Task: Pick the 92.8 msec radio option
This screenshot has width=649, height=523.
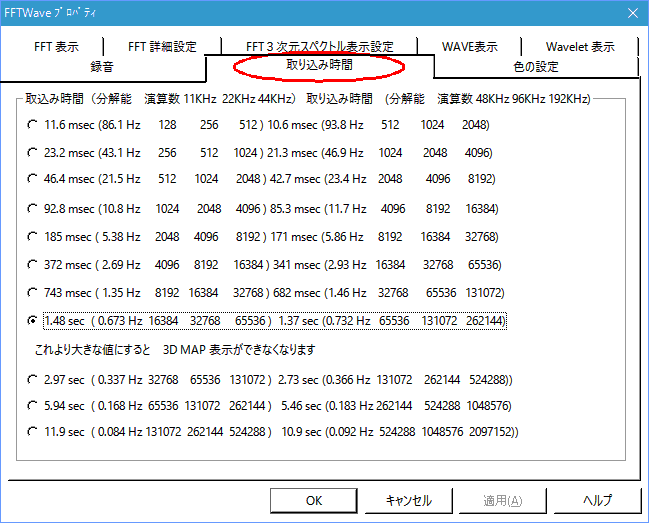Action: (x=33, y=210)
